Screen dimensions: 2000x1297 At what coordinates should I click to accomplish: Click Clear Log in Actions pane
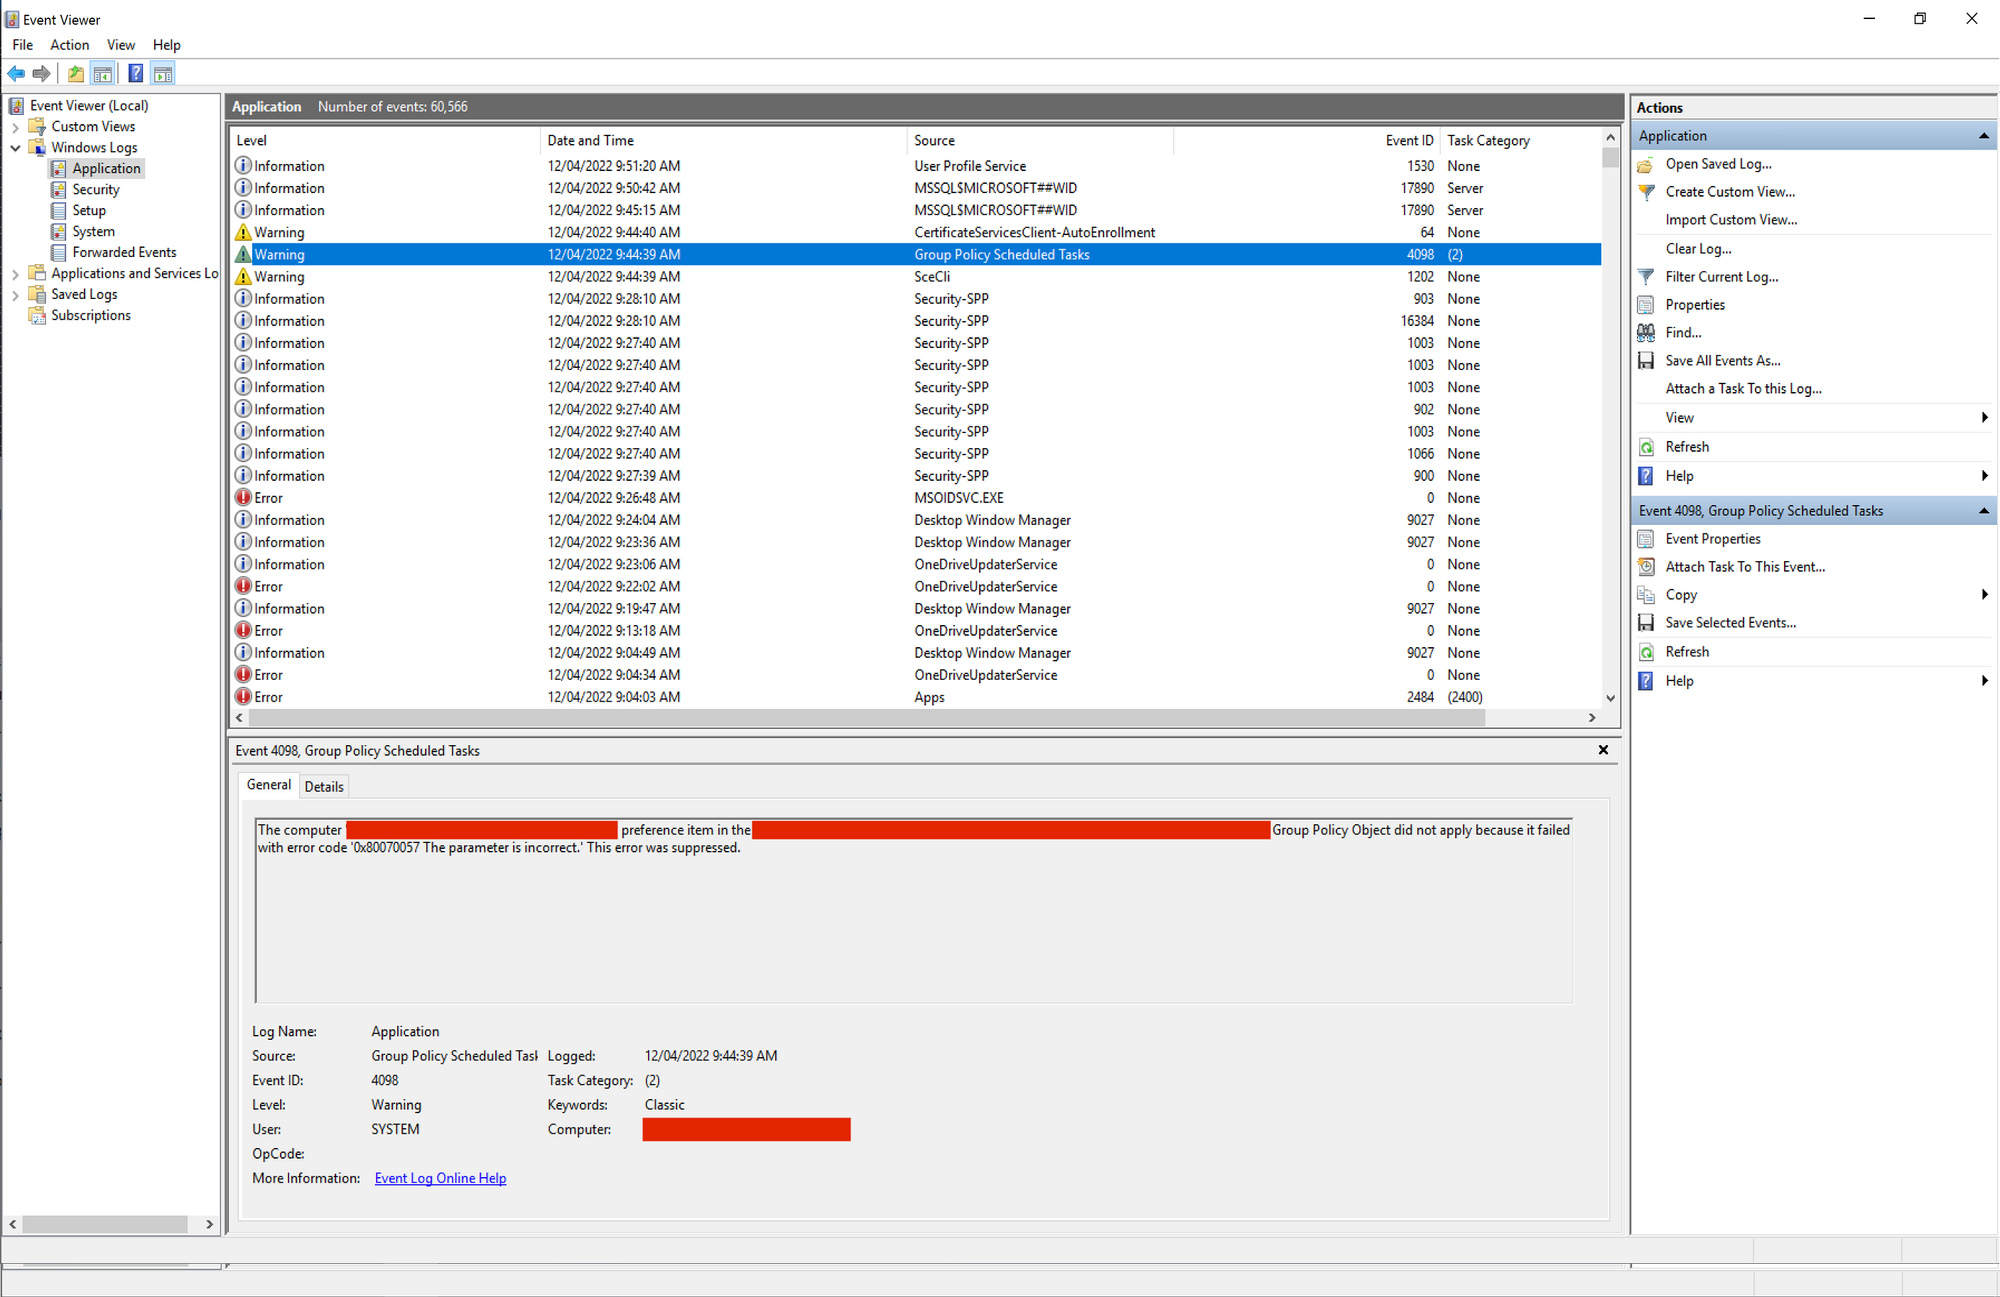[x=1698, y=249]
